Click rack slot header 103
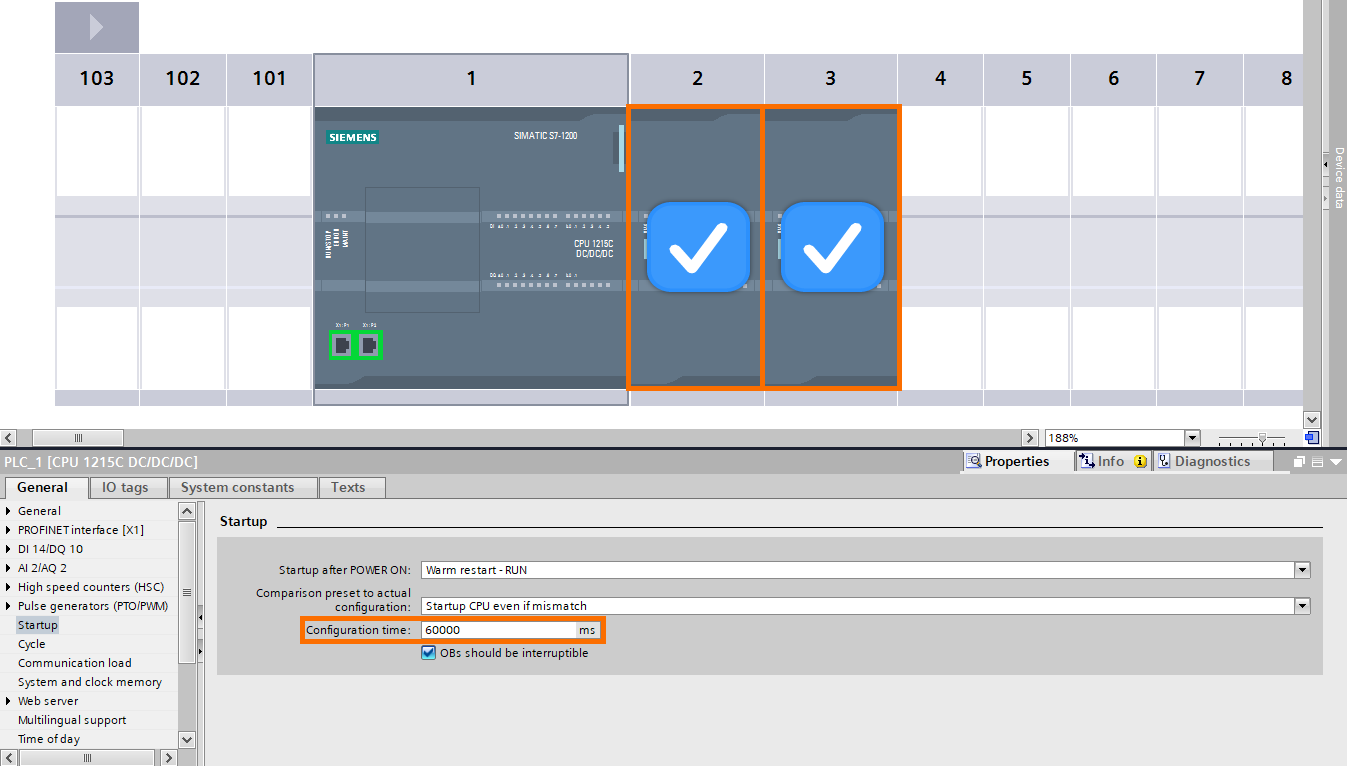Image resolution: width=1347 pixels, height=766 pixels. (97, 79)
